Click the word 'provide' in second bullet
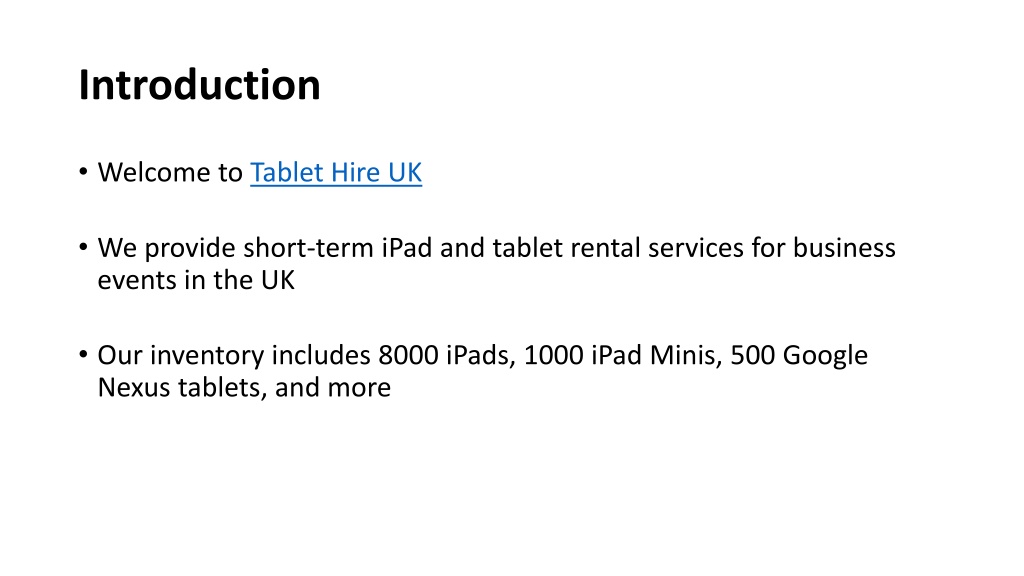The image size is (1024, 576). (x=189, y=248)
